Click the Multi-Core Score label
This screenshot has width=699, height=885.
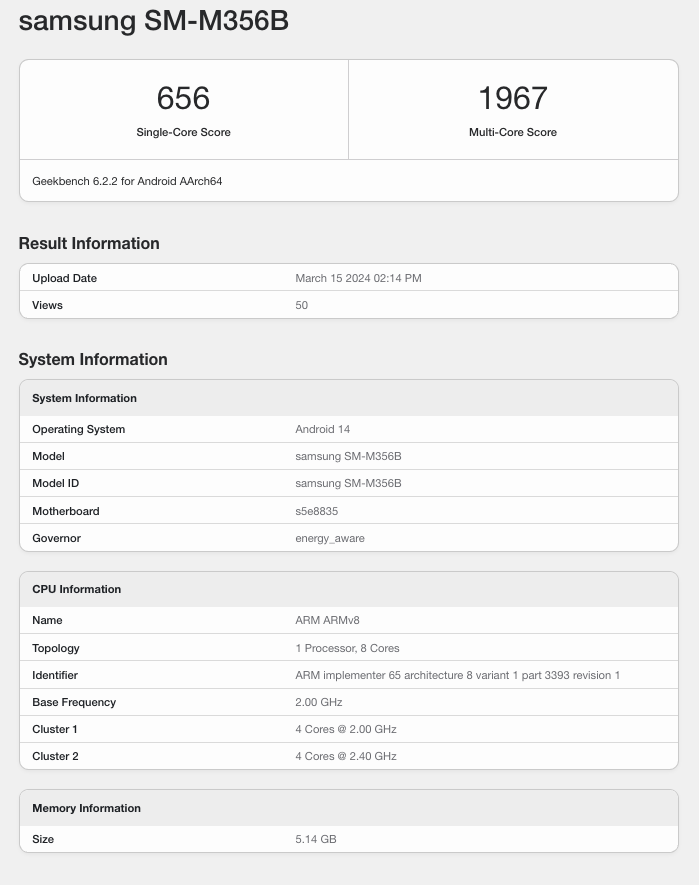coord(512,132)
